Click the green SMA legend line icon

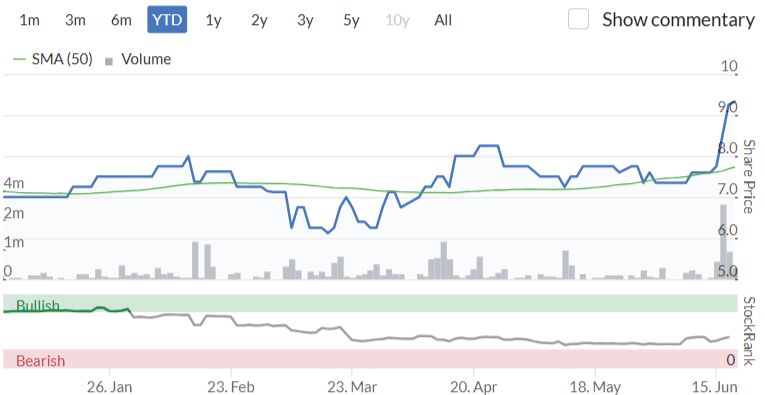(x=19, y=59)
